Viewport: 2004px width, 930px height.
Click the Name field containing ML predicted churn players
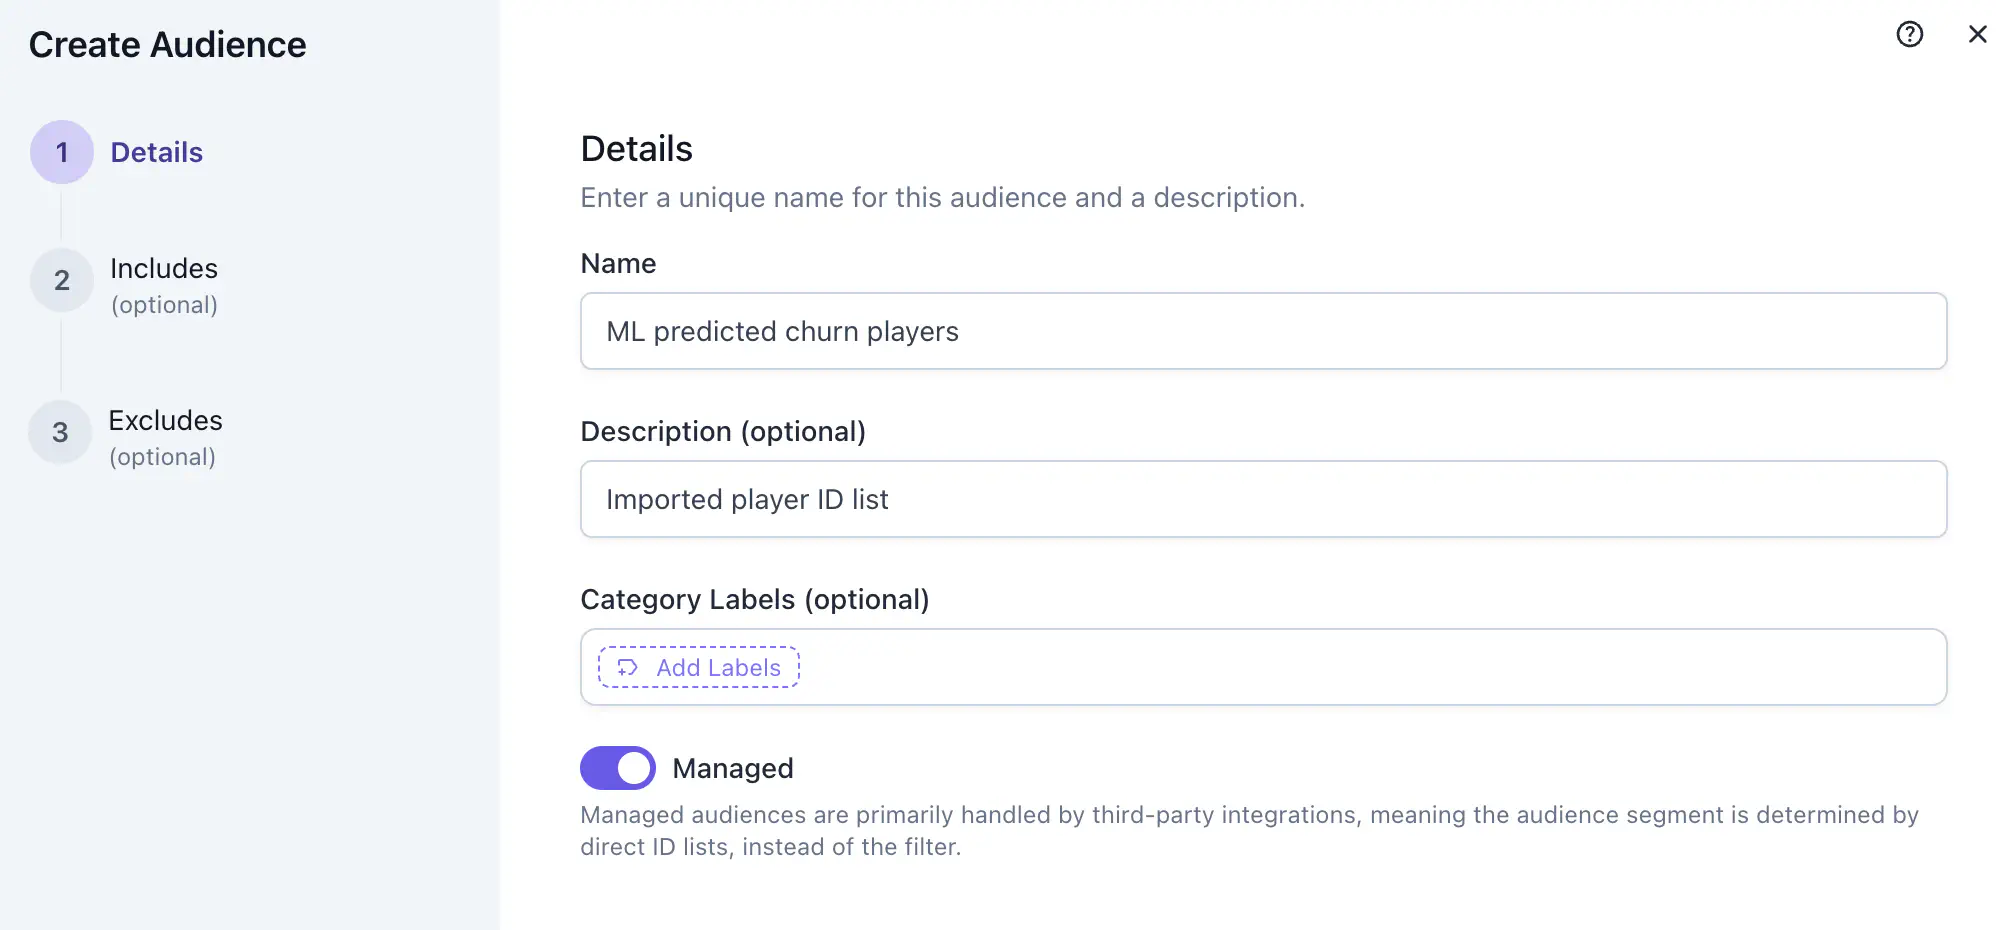(x=1263, y=331)
